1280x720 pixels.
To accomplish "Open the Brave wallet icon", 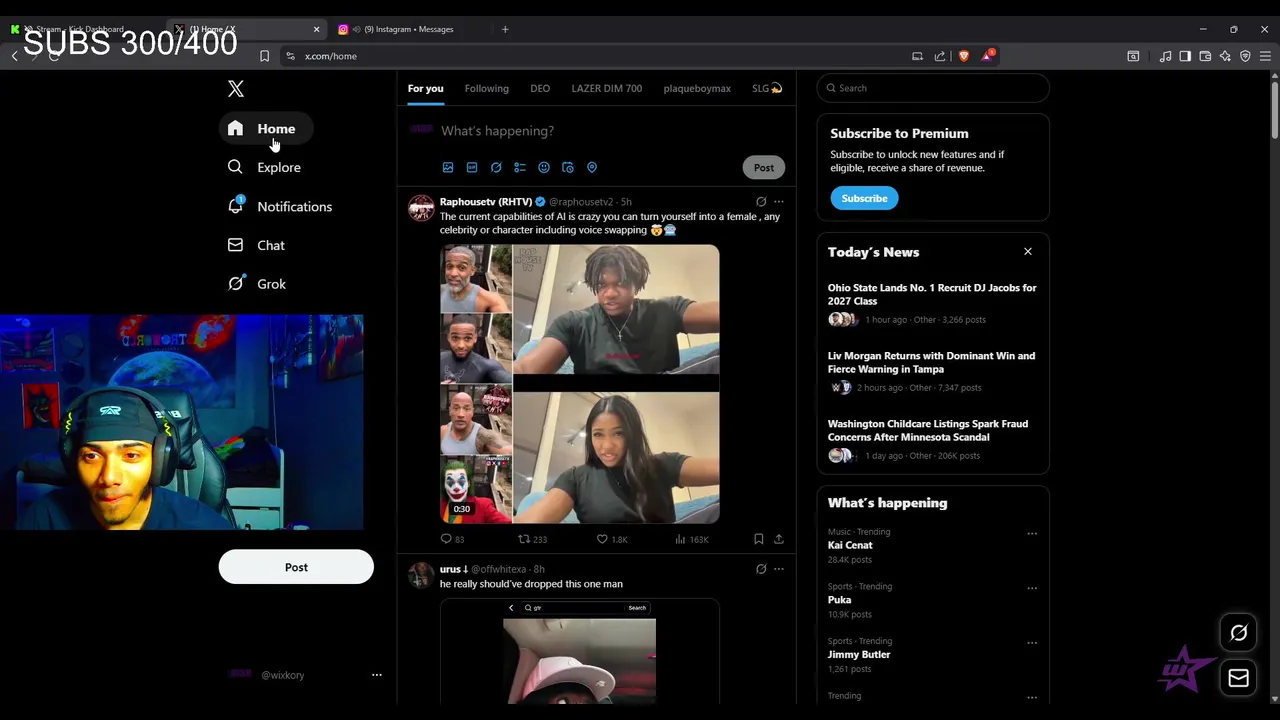I will pyautogui.click(x=1205, y=56).
